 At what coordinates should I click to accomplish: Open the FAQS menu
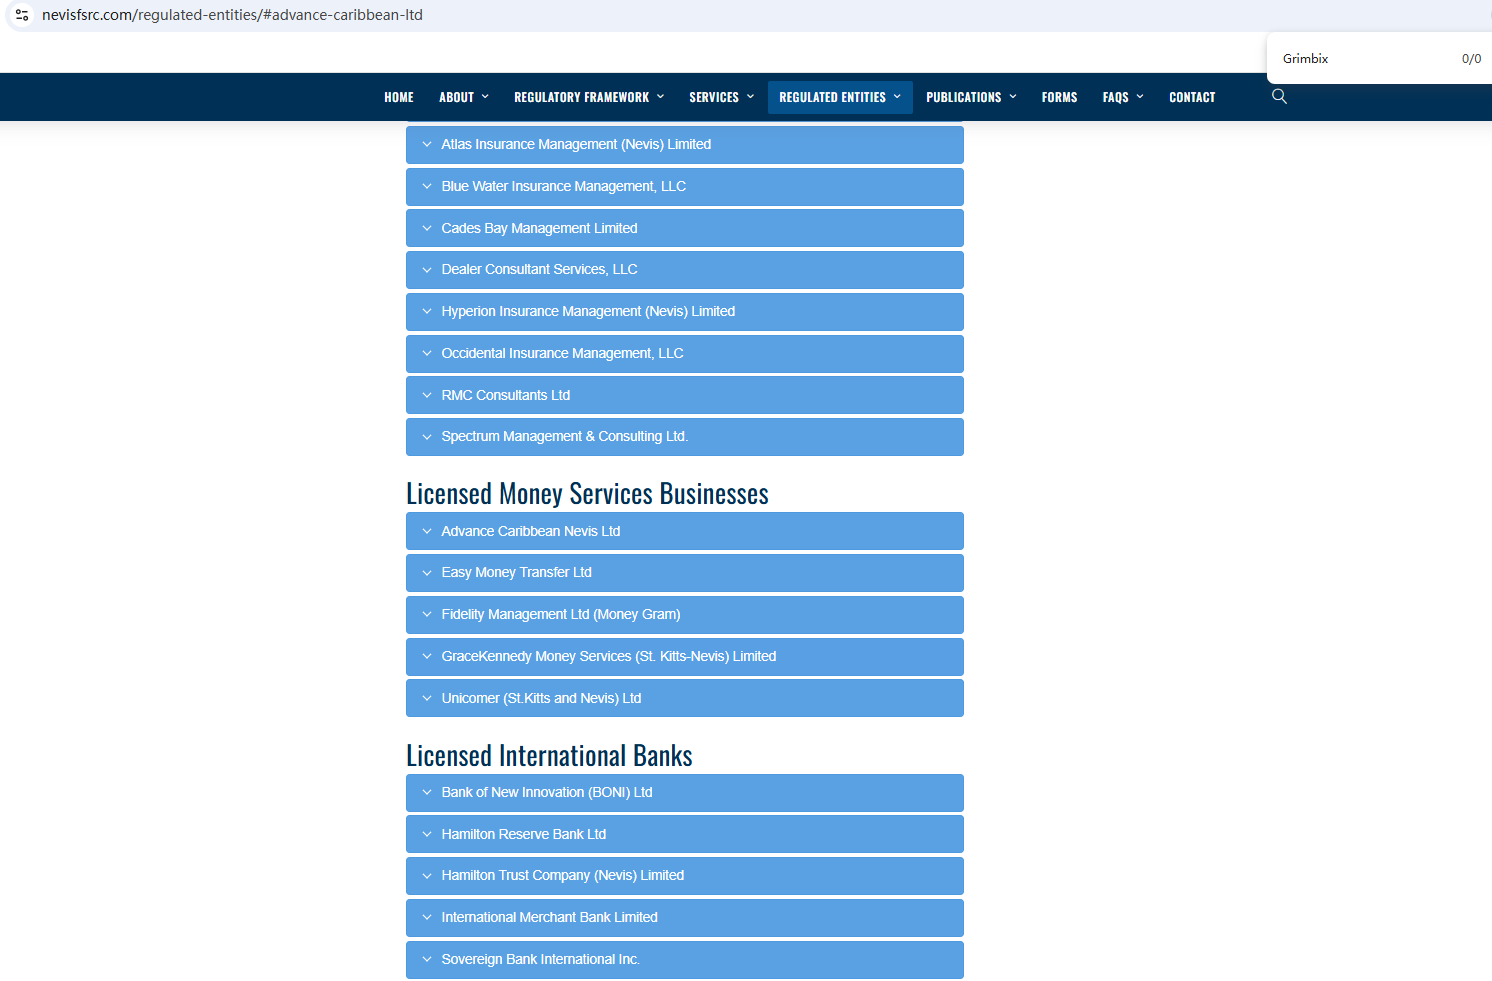point(1123,97)
